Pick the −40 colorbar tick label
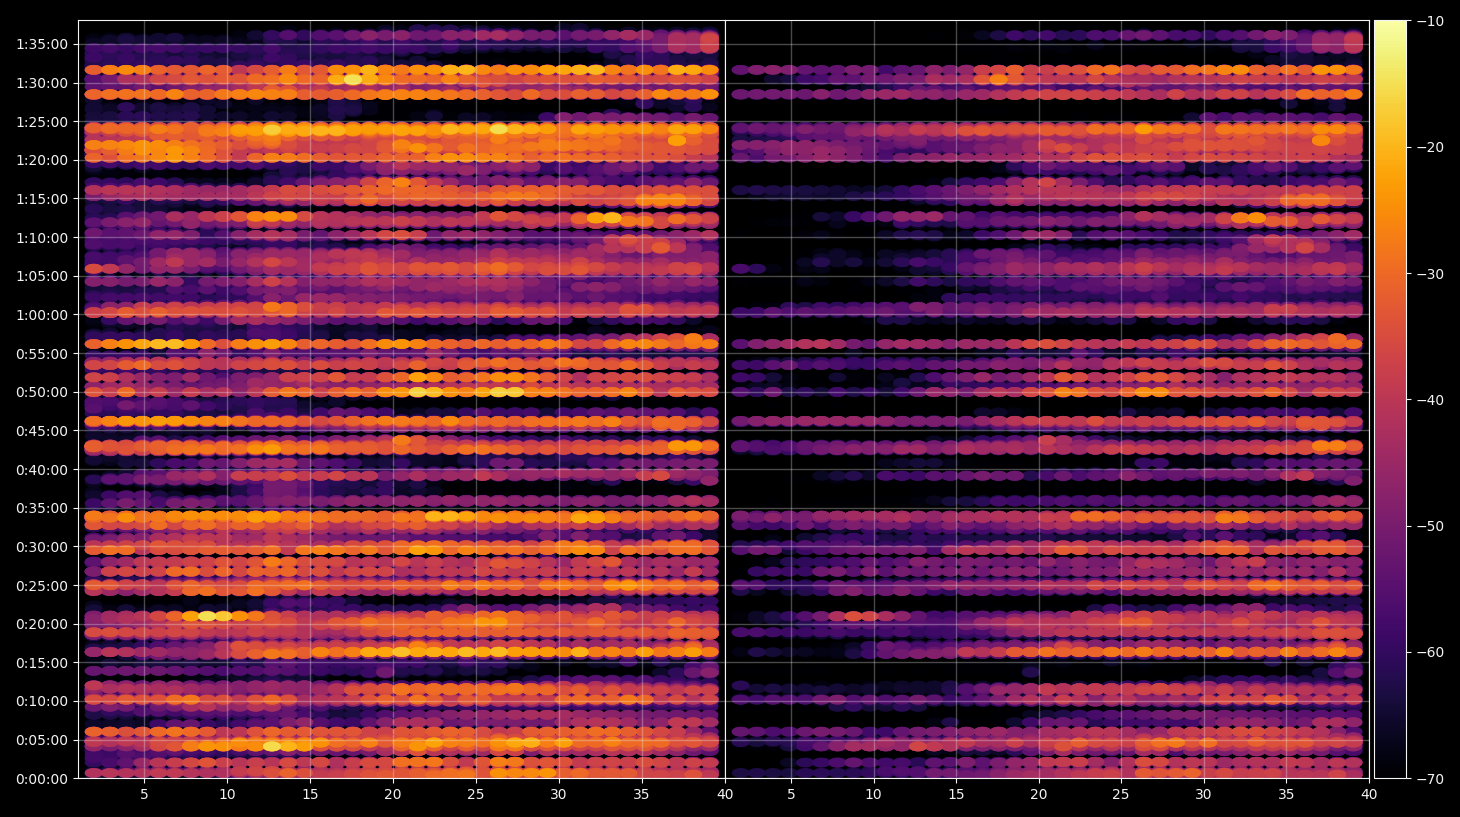 [1430, 400]
